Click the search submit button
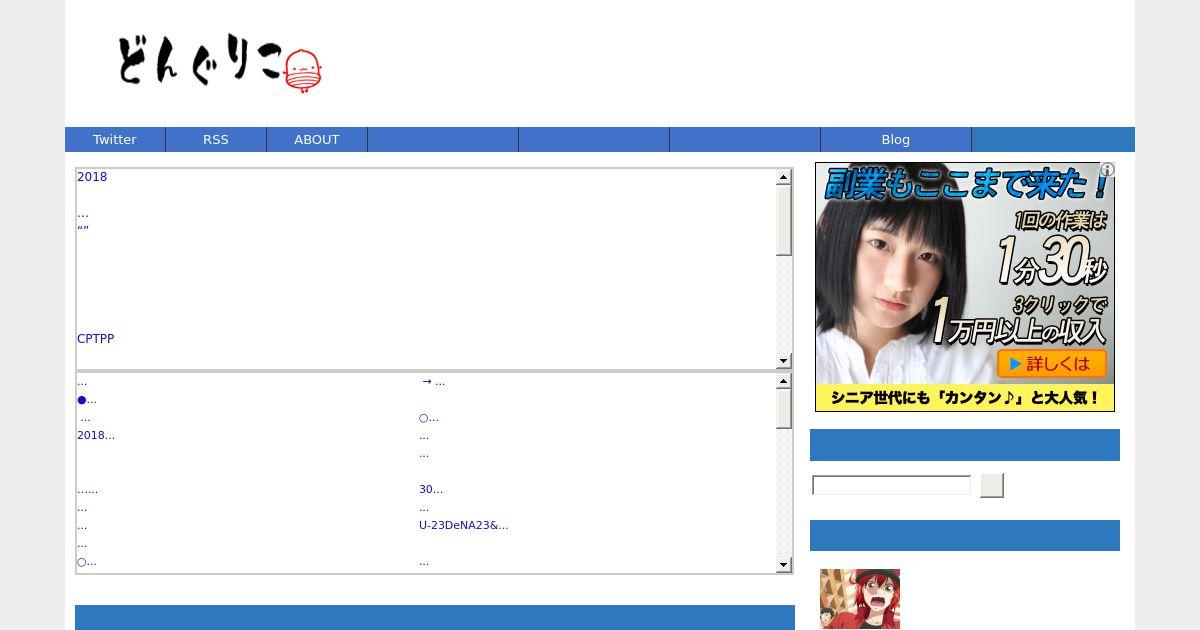This screenshot has height=630, width=1200. coord(992,485)
